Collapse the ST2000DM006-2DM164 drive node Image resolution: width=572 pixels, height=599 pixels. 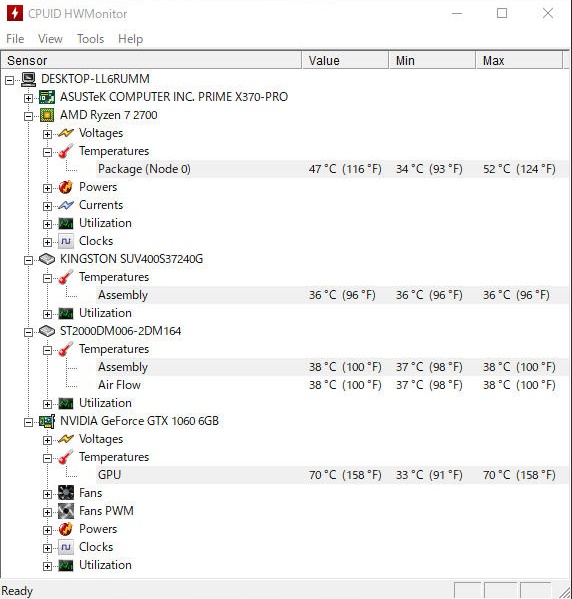(28, 332)
